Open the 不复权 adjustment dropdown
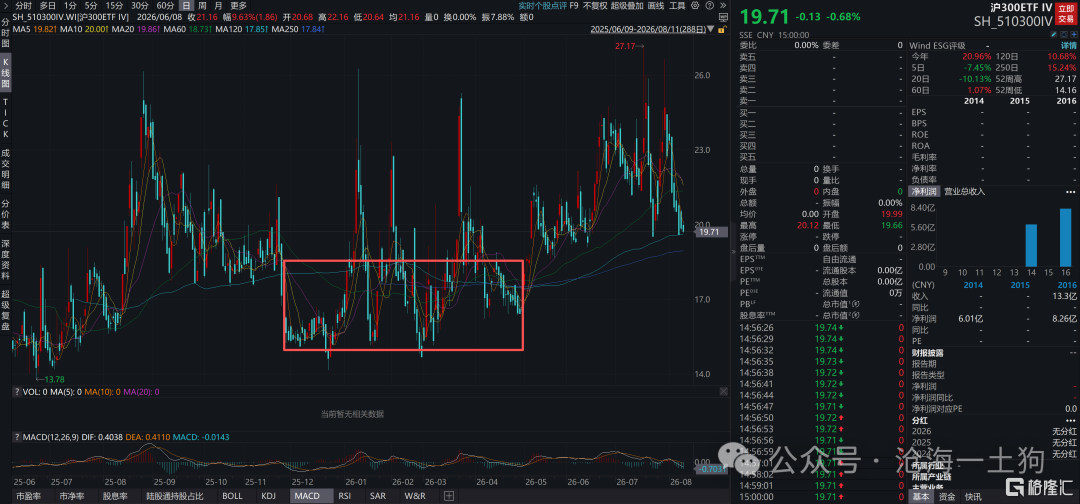 594,5
